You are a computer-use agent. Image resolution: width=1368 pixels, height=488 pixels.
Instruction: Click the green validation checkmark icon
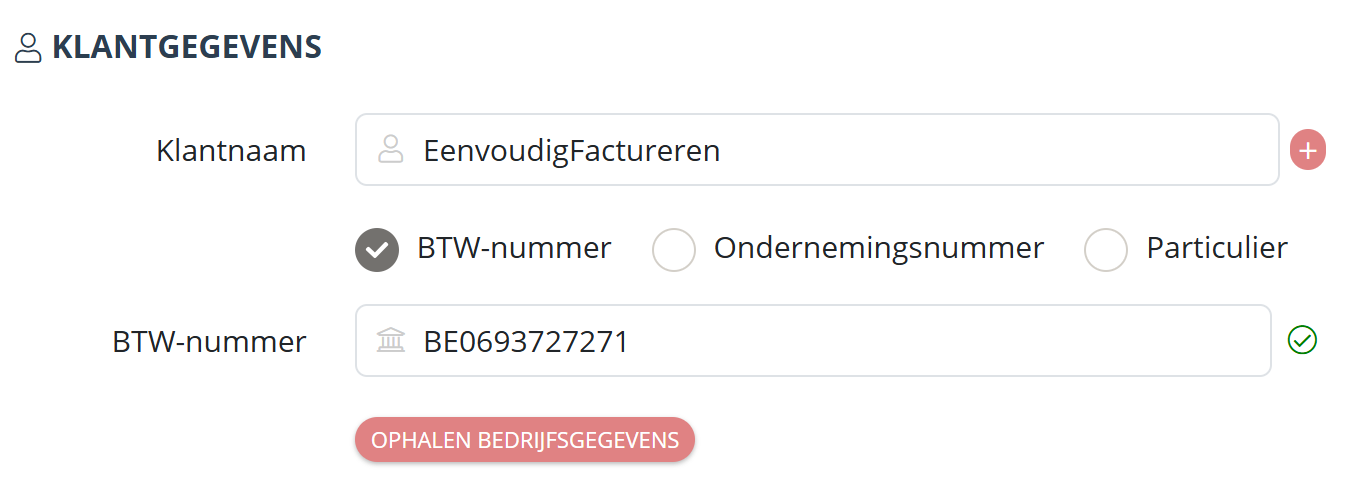(x=1302, y=341)
